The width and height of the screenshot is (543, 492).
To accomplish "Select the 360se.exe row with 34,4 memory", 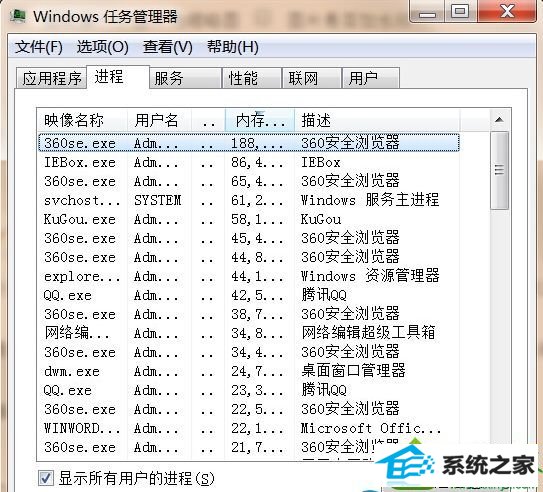I will point(249,352).
